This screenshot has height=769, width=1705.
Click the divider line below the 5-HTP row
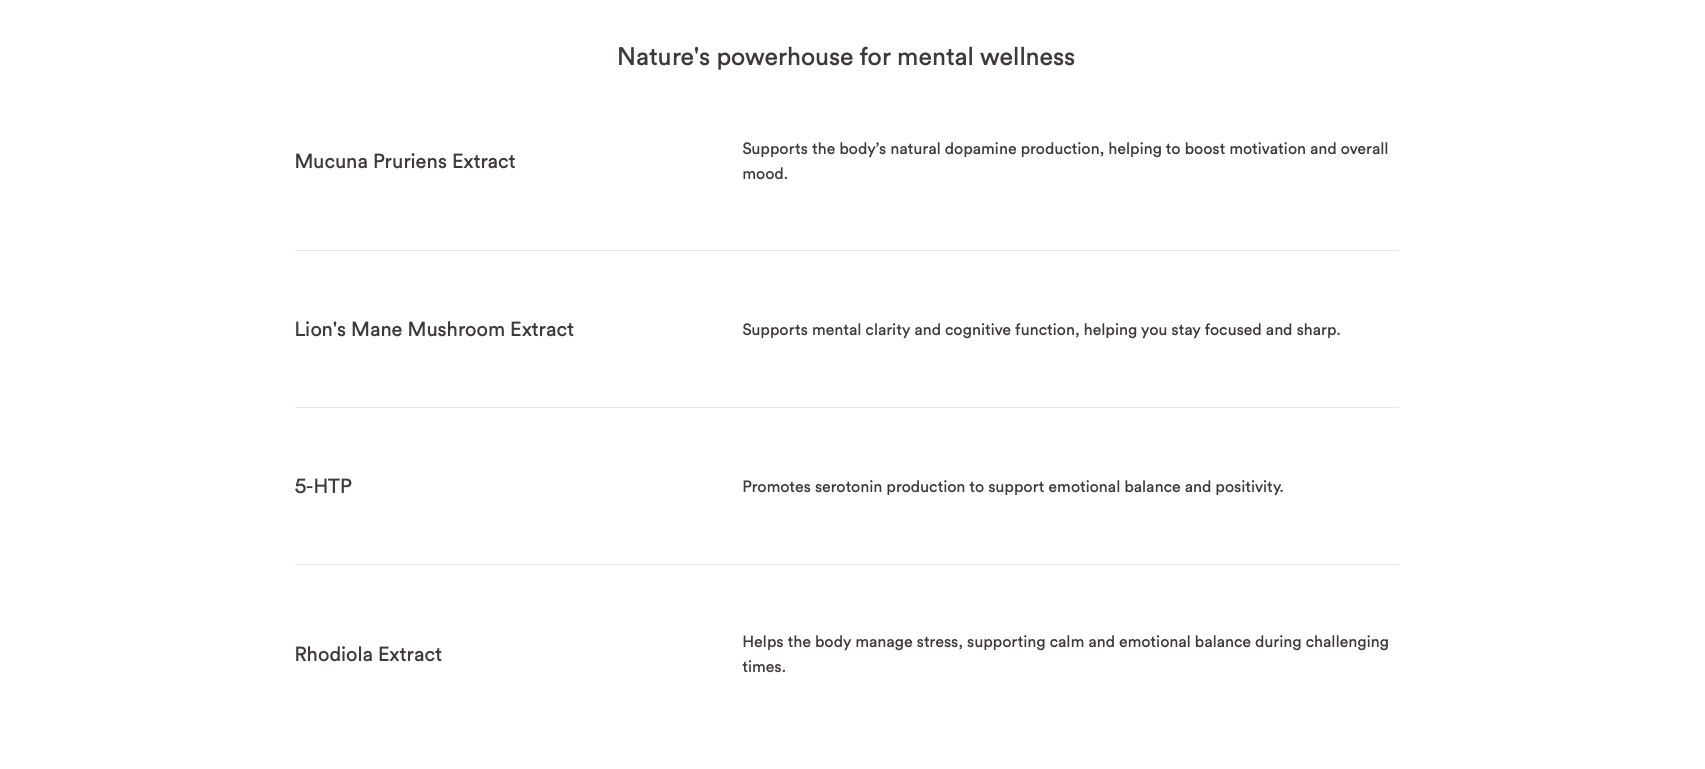click(846, 564)
